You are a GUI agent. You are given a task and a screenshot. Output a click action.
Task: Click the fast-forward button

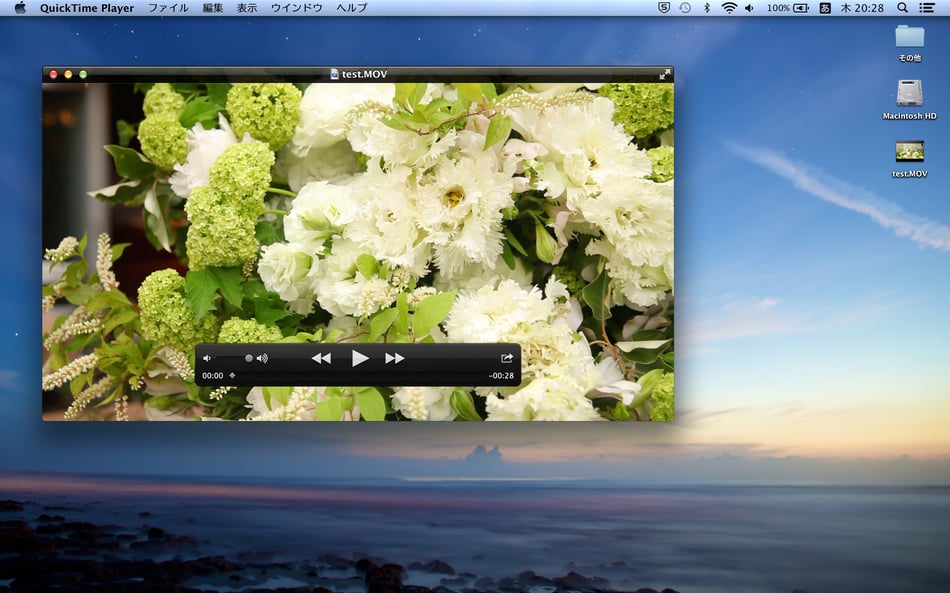pos(395,358)
